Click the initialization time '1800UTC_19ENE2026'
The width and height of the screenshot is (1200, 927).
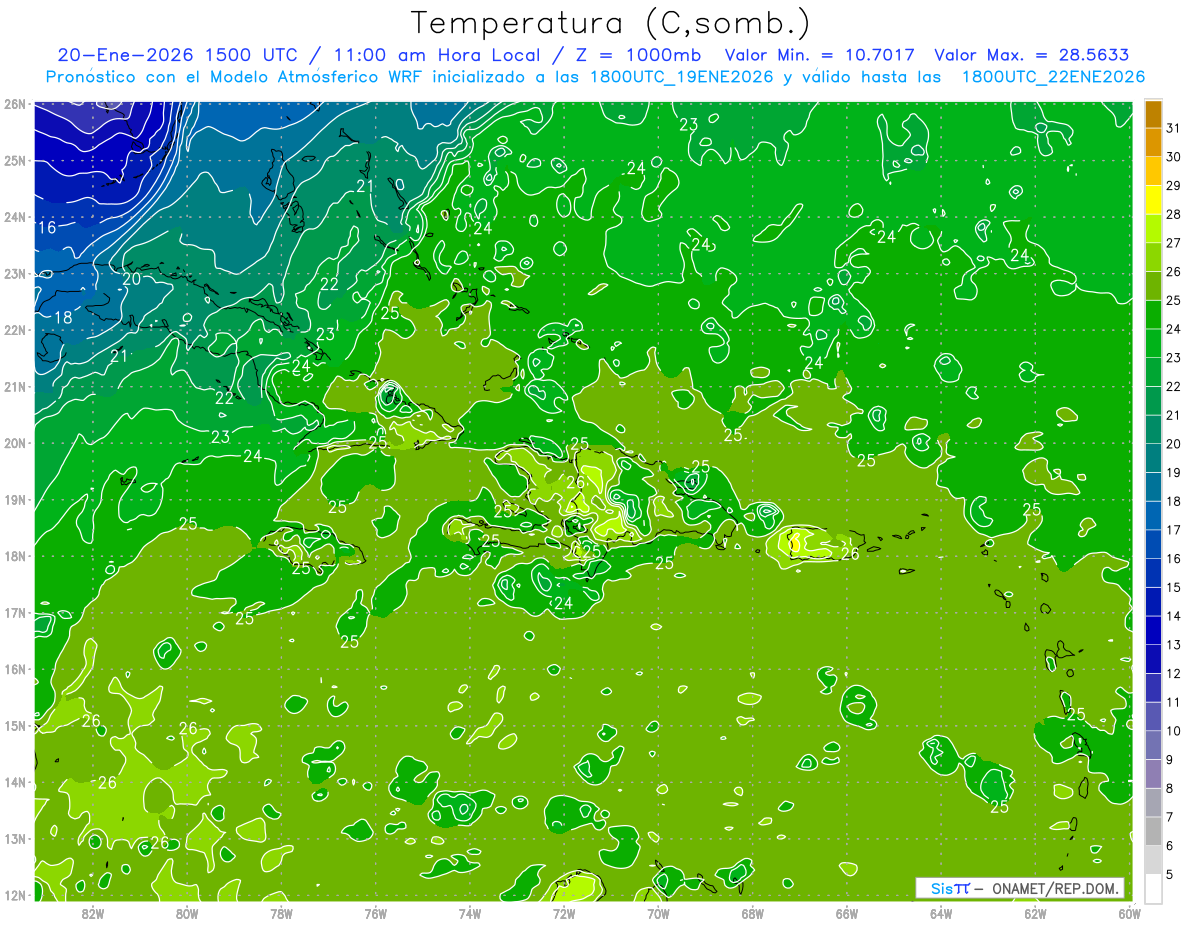682,77
